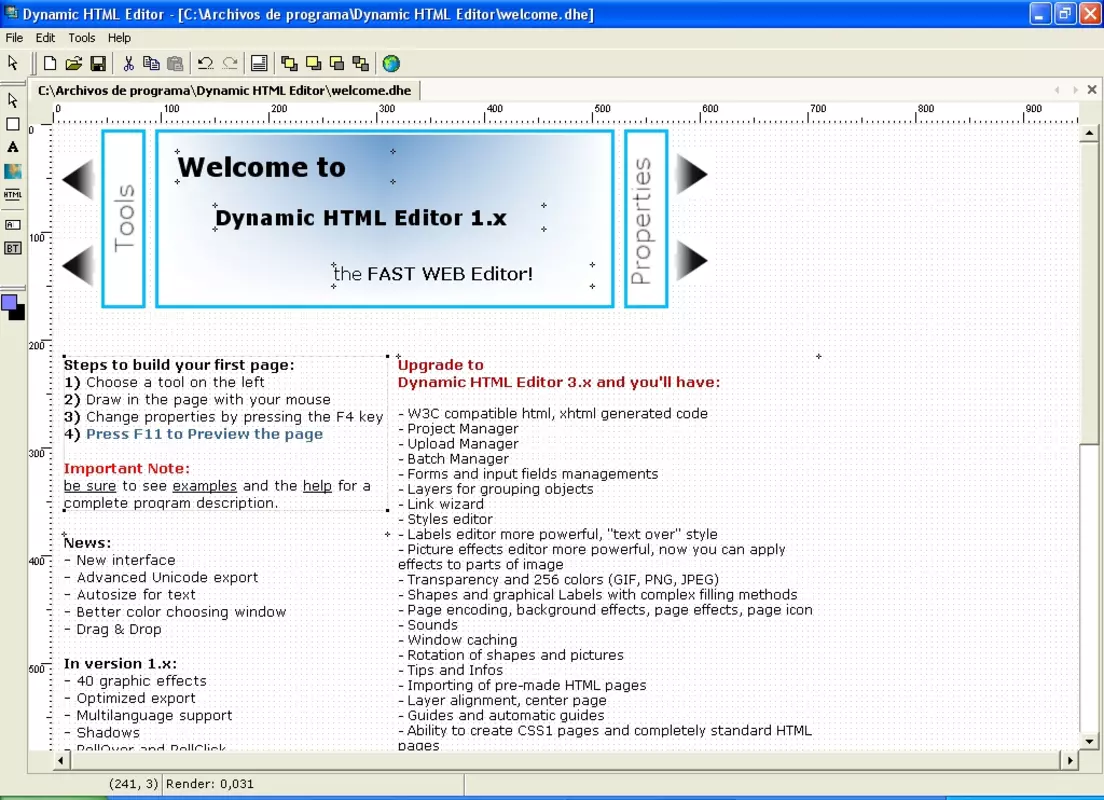The height and width of the screenshot is (800, 1104).
Task: Open the File menu
Action: coord(14,37)
